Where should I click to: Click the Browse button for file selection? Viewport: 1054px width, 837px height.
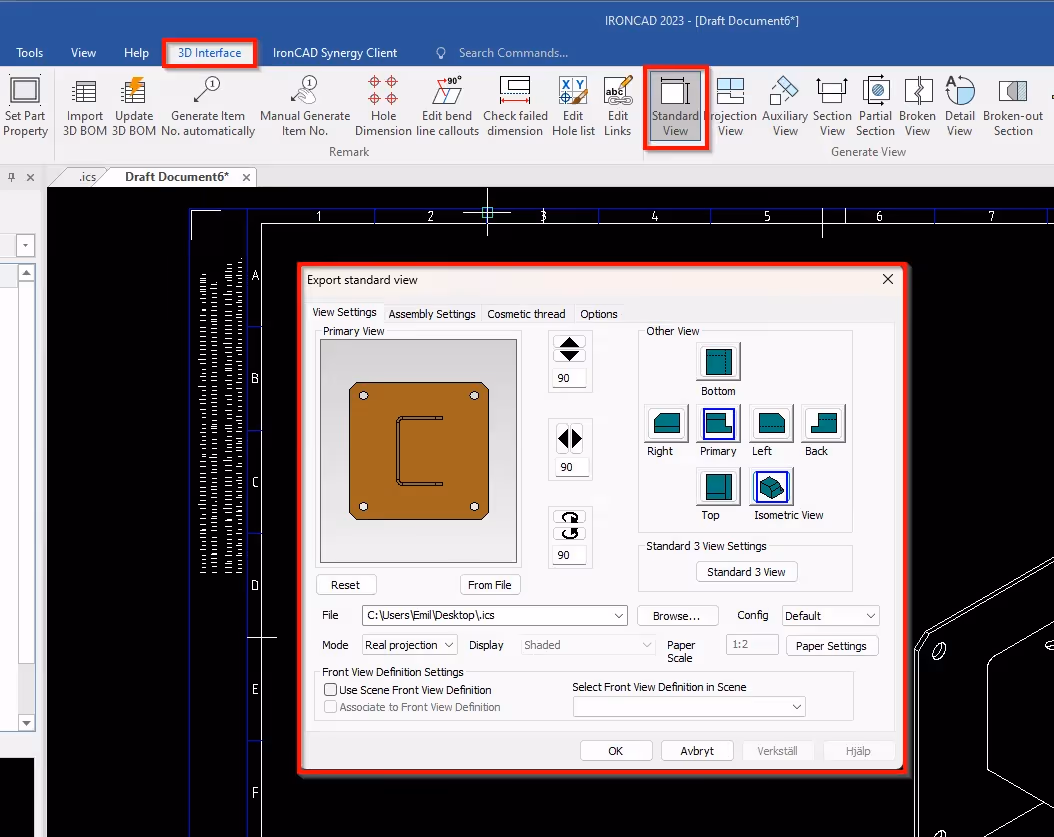pyautogui.click(x=678, y=615)
